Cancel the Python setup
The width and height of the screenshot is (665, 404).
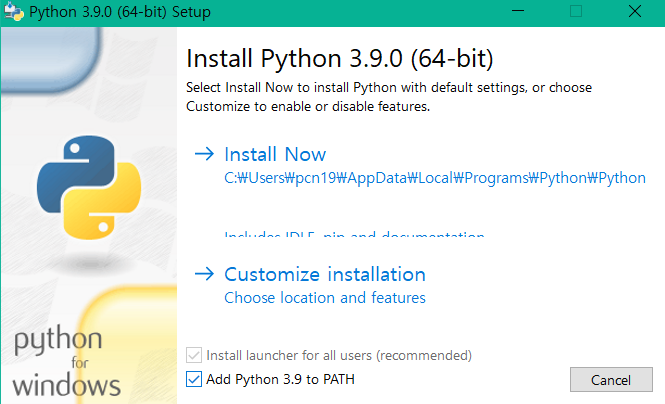coord(611,379)
